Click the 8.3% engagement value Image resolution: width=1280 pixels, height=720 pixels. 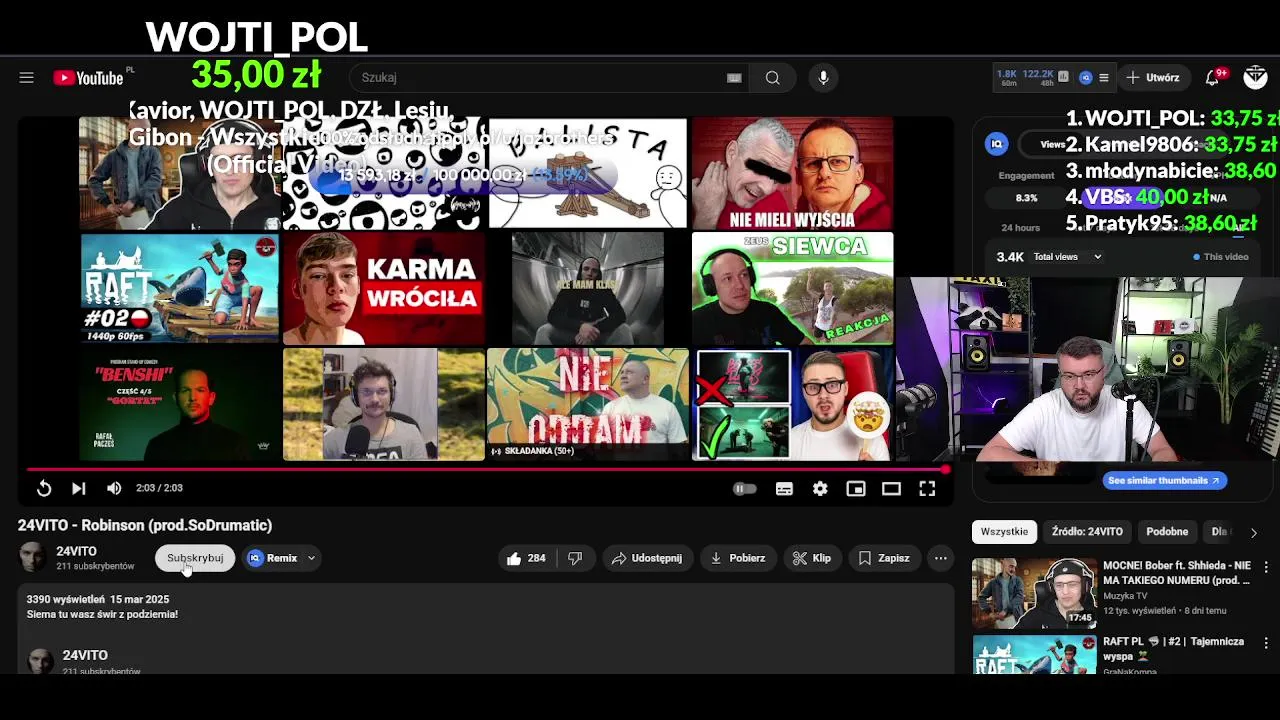[1026, 198]
